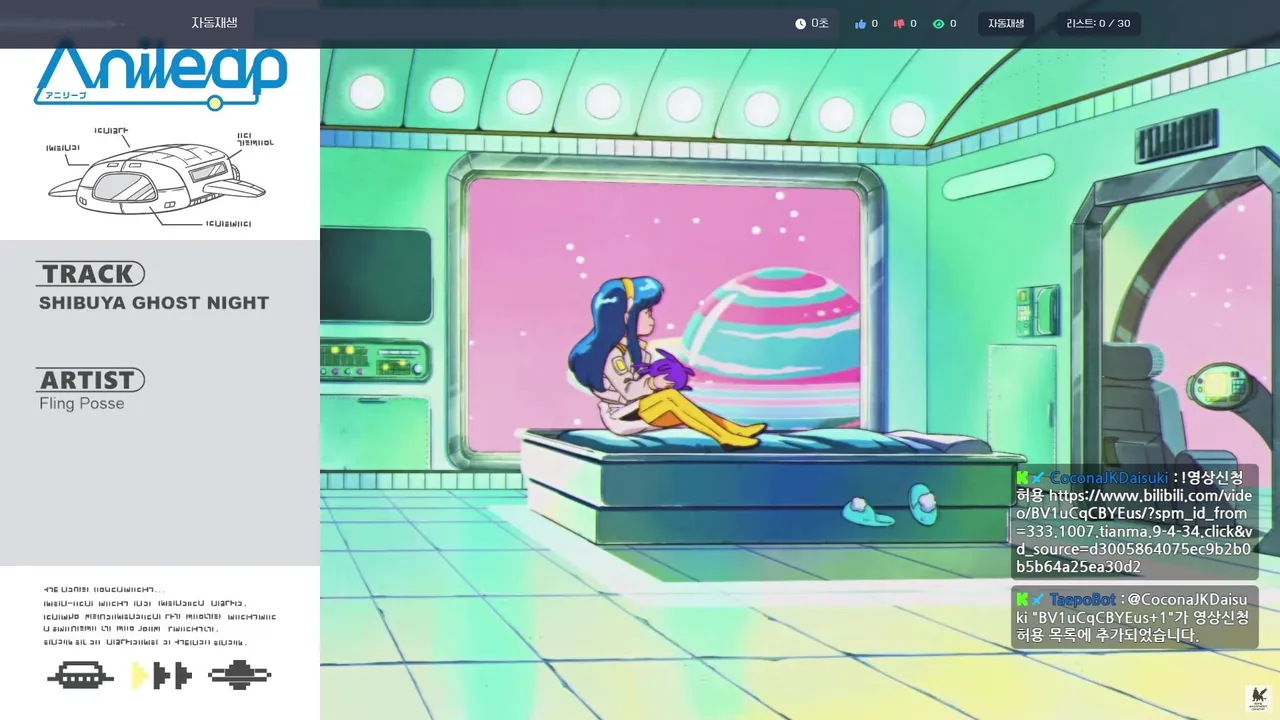The width and height of the screenshot is (1280, 720).
Task: Click the alien-script description paragraph
Action: point(160,616)
